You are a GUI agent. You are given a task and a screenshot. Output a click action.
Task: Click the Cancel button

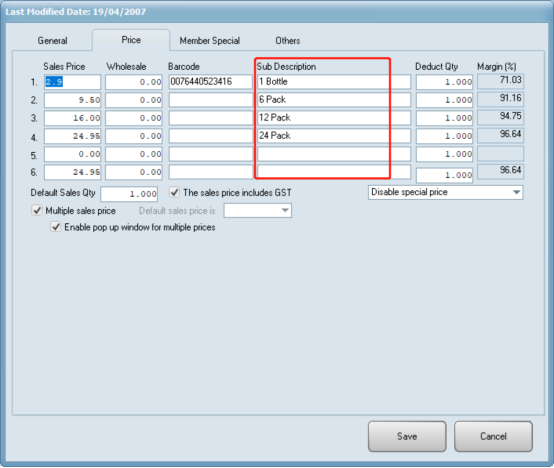[x=493, y=436]
